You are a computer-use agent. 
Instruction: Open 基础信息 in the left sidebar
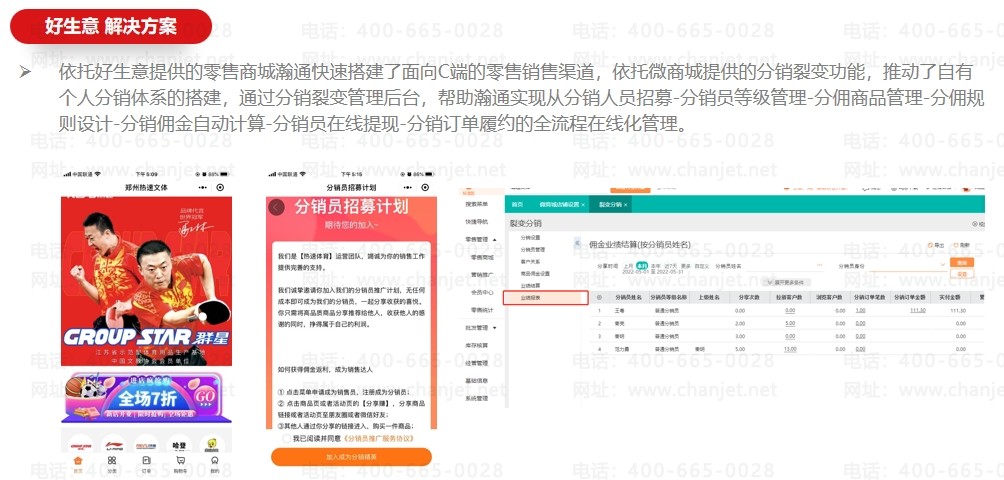click(x=476, y=381)
